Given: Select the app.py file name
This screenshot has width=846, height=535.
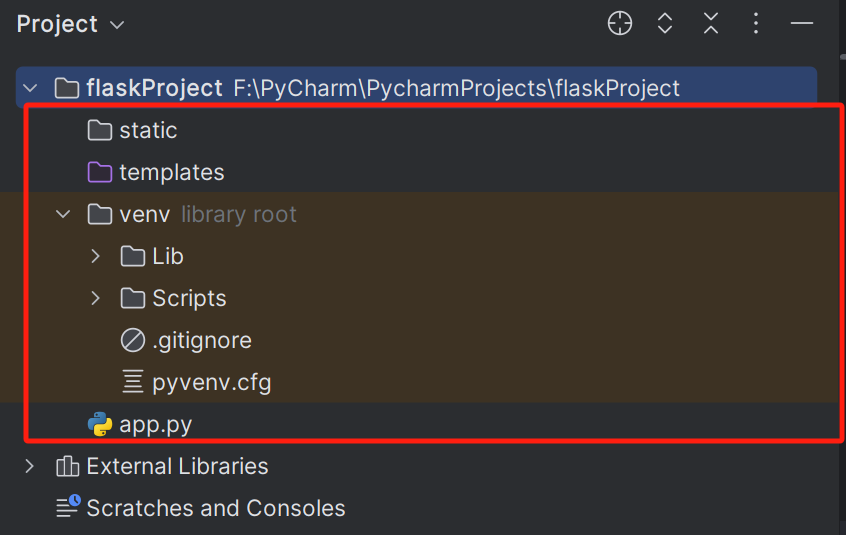Looking at the screenshot, I should click(155, 425).
